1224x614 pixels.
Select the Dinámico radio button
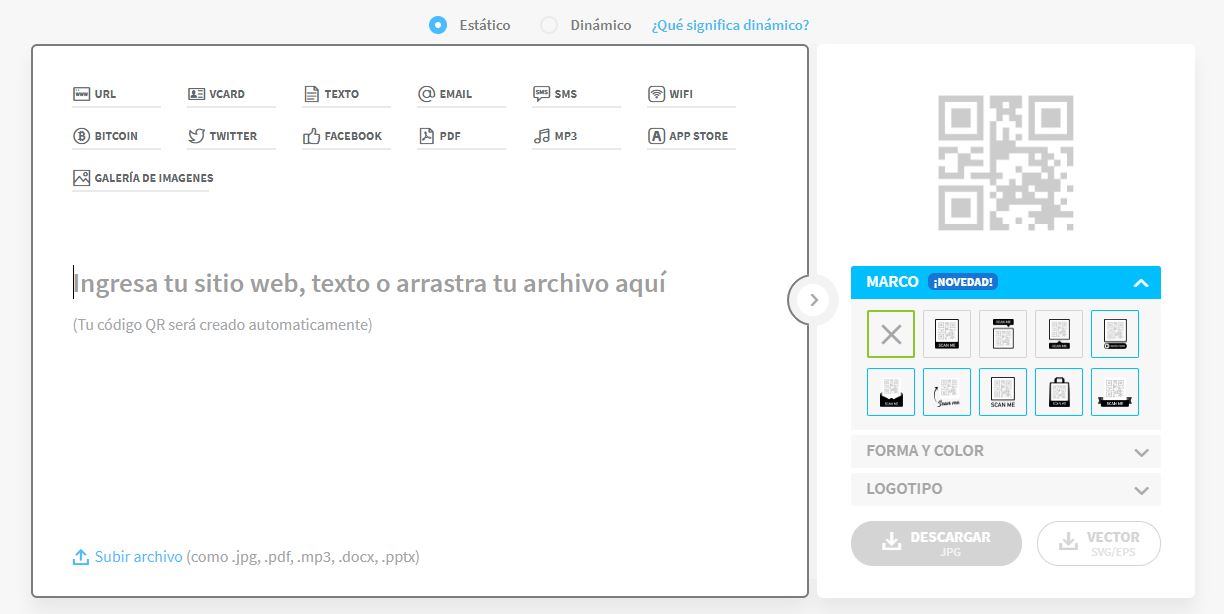click(x=549, y=25)
